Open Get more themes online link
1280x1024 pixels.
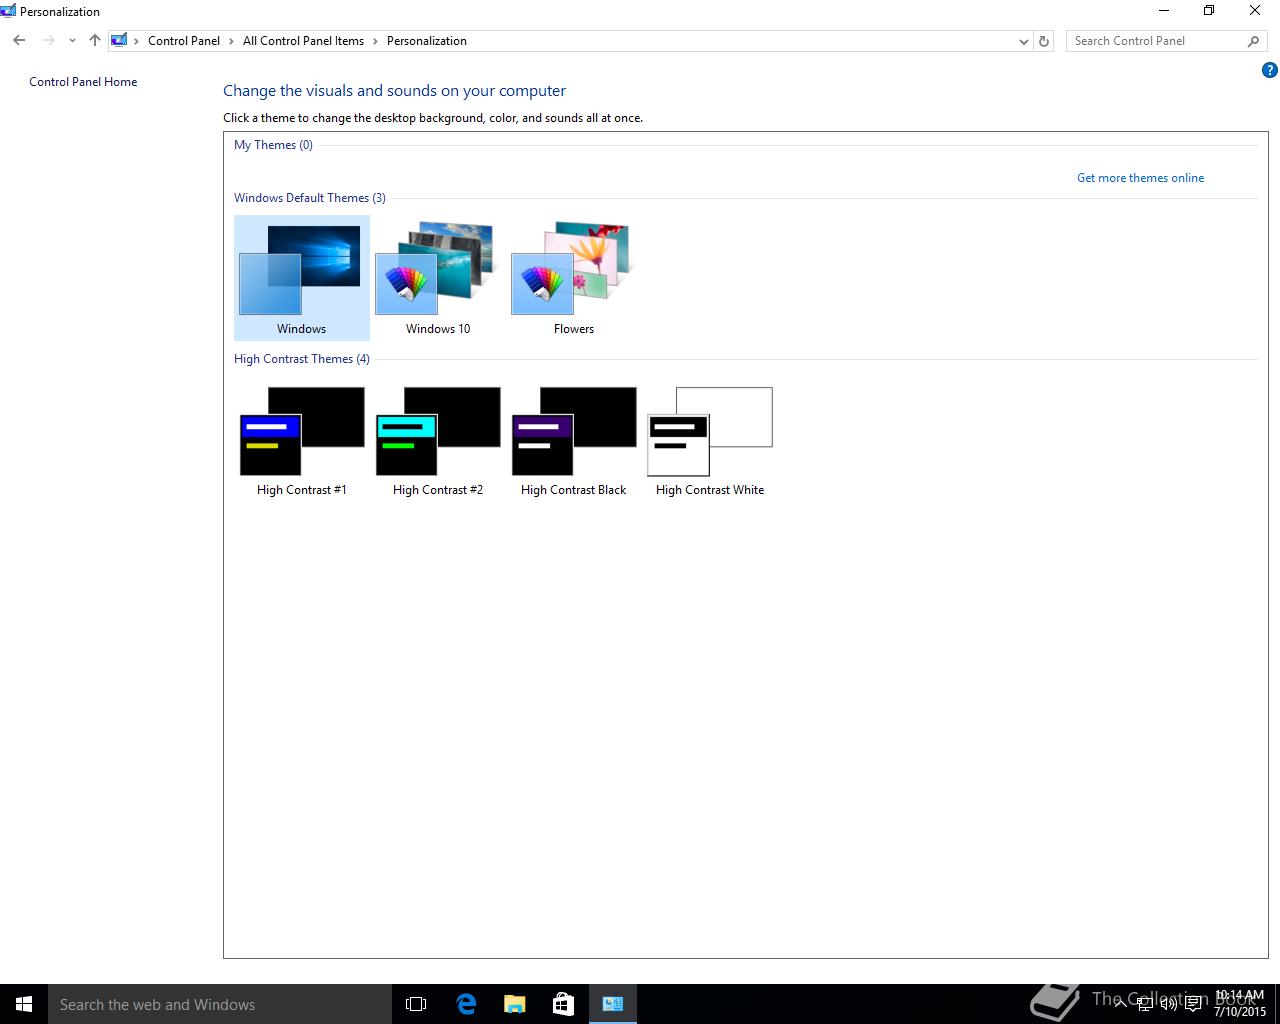pos(1140,178)
